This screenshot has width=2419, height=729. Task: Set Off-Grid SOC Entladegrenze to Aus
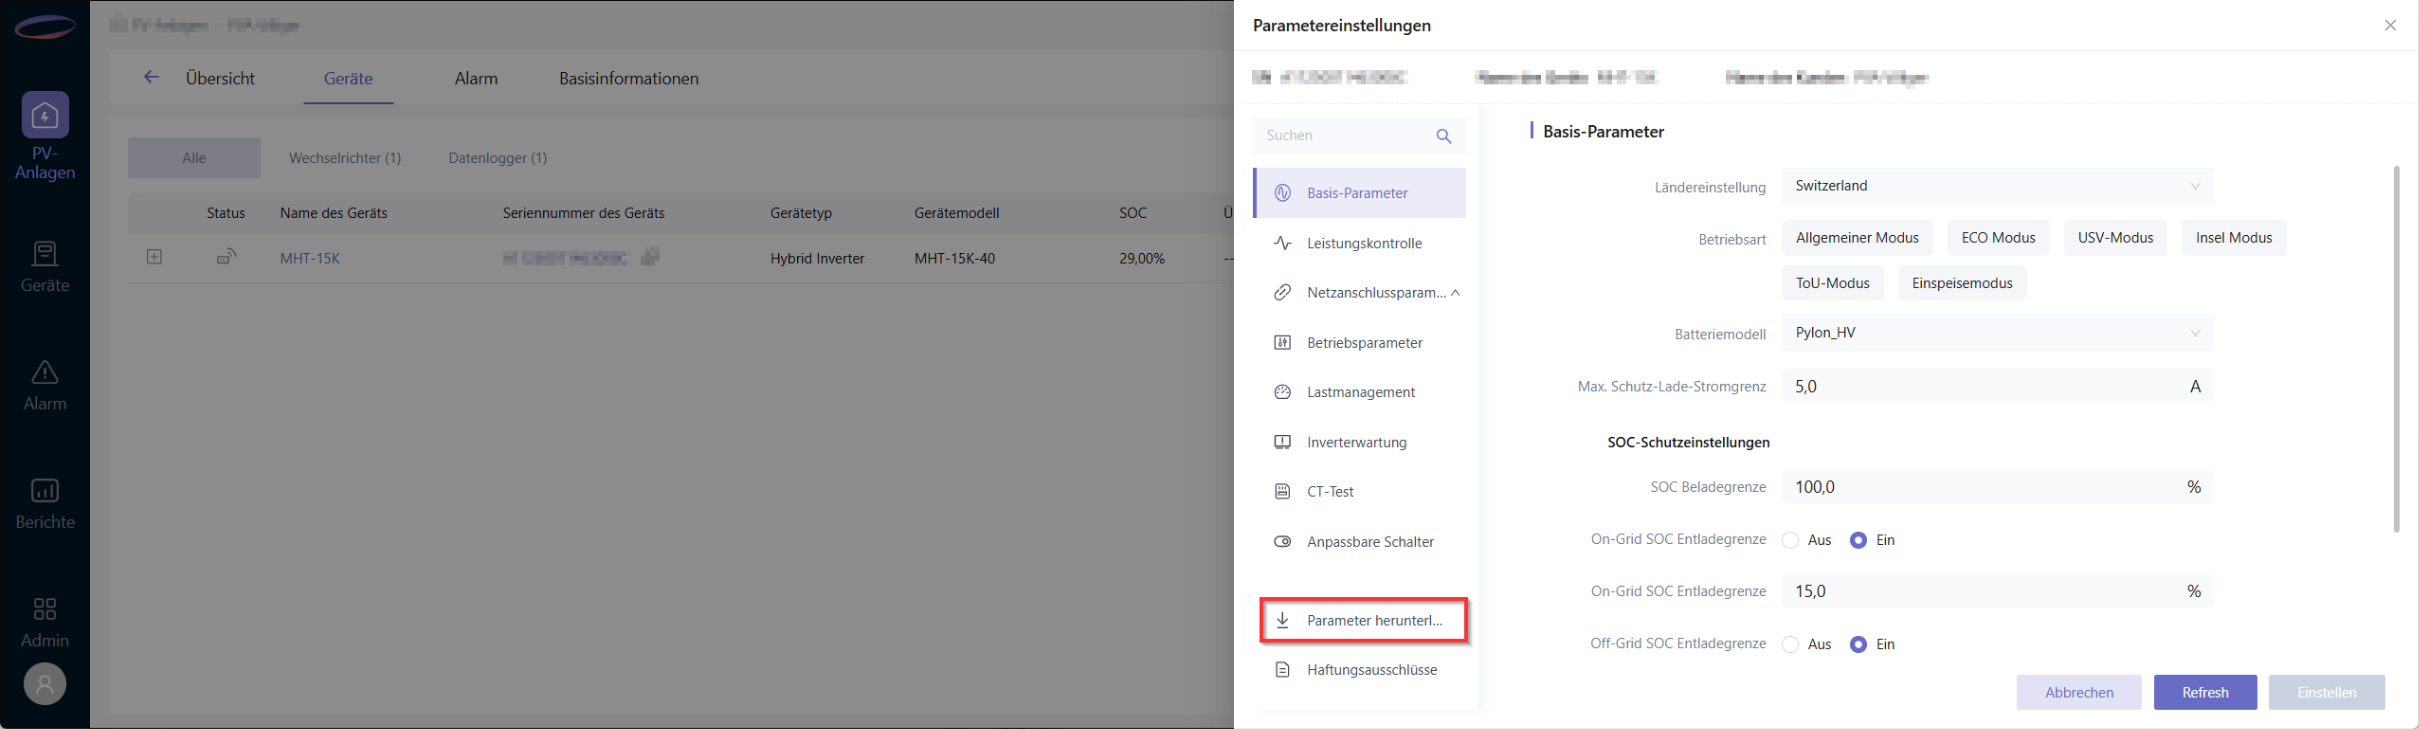[1791, 644]
